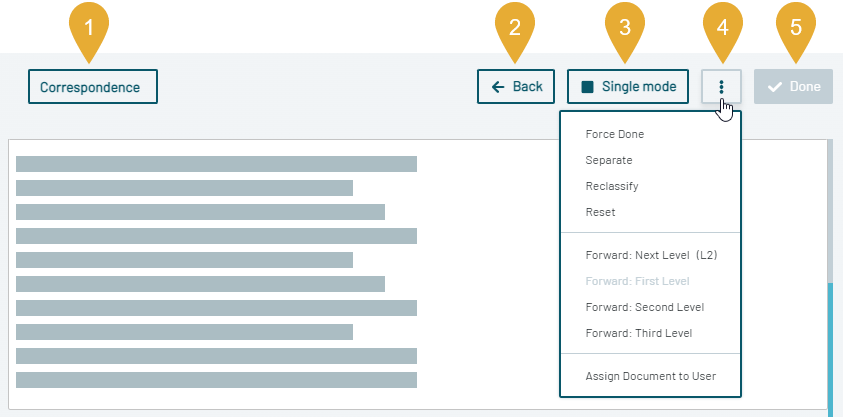Choose Forward: Second Level

click(646, 307)
